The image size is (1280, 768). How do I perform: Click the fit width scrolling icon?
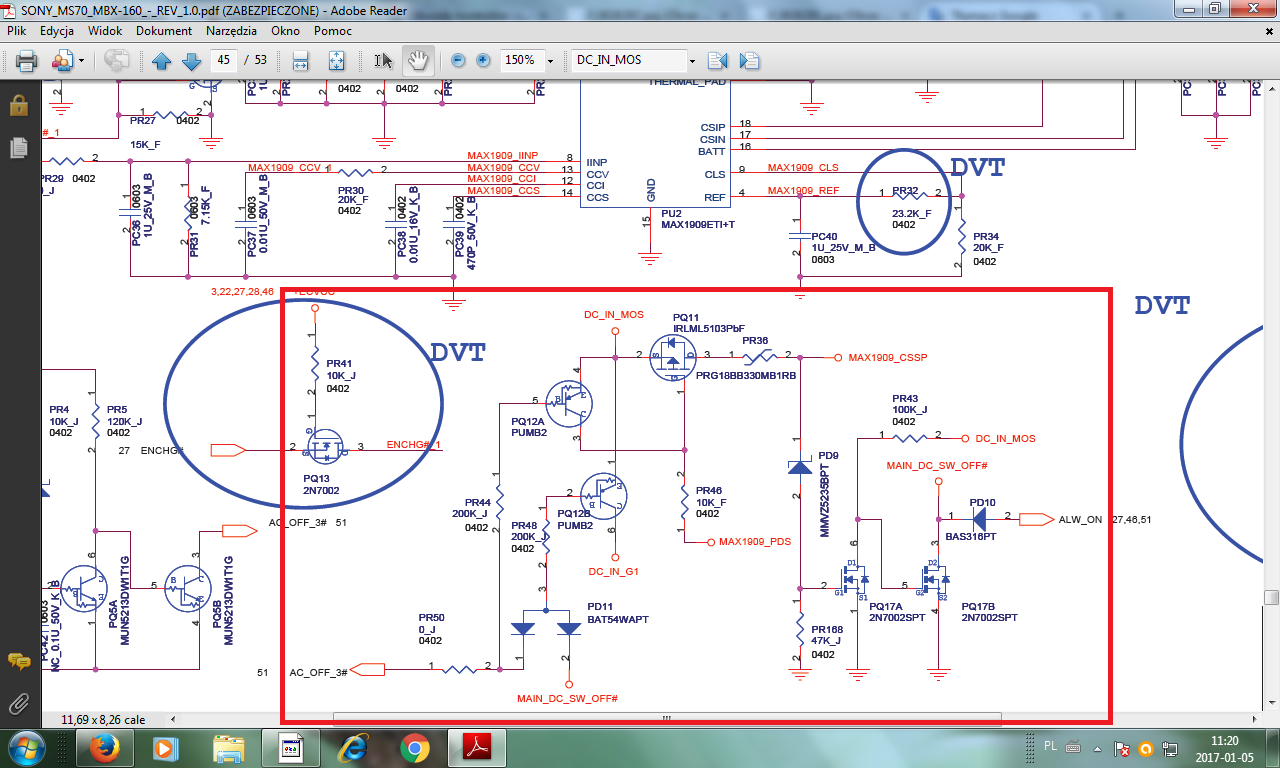tap(300, 60)
